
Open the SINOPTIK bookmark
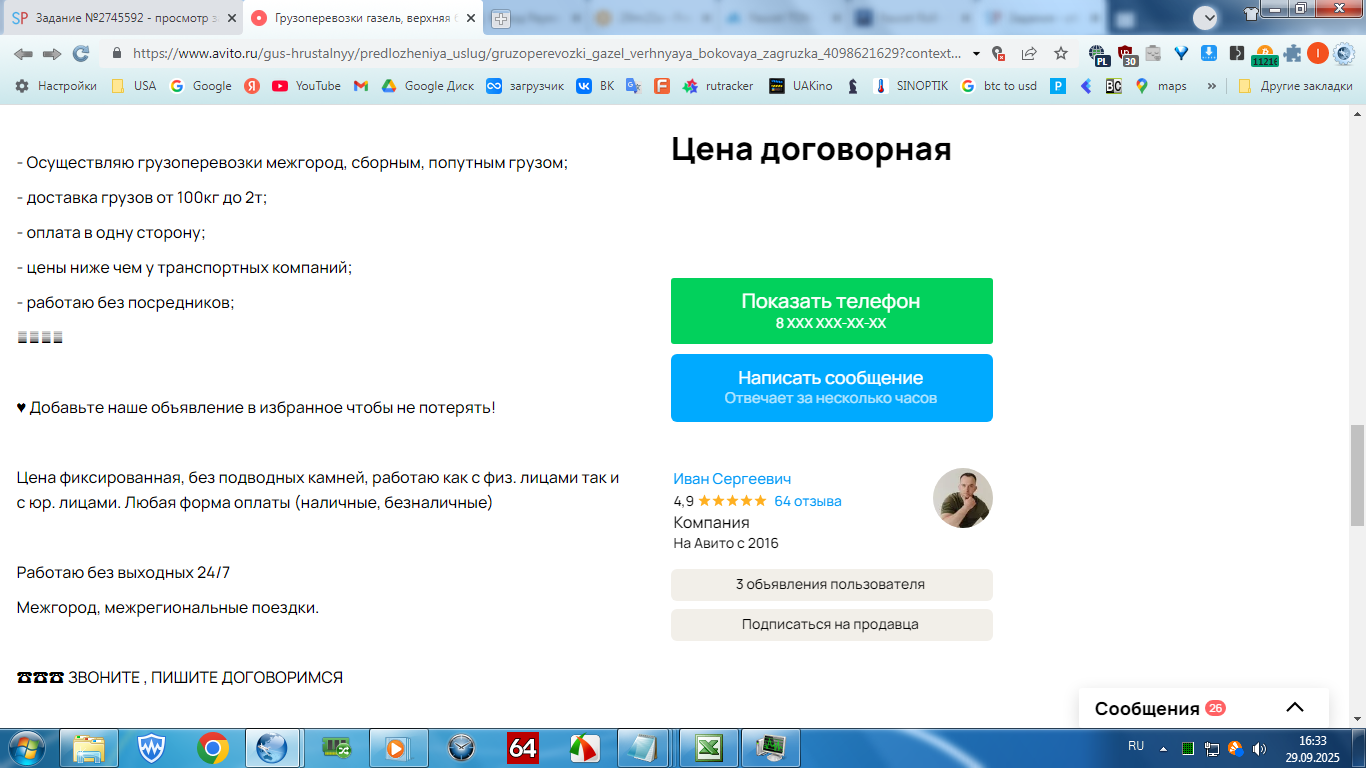pyautogui.click(x=911, y=86)
